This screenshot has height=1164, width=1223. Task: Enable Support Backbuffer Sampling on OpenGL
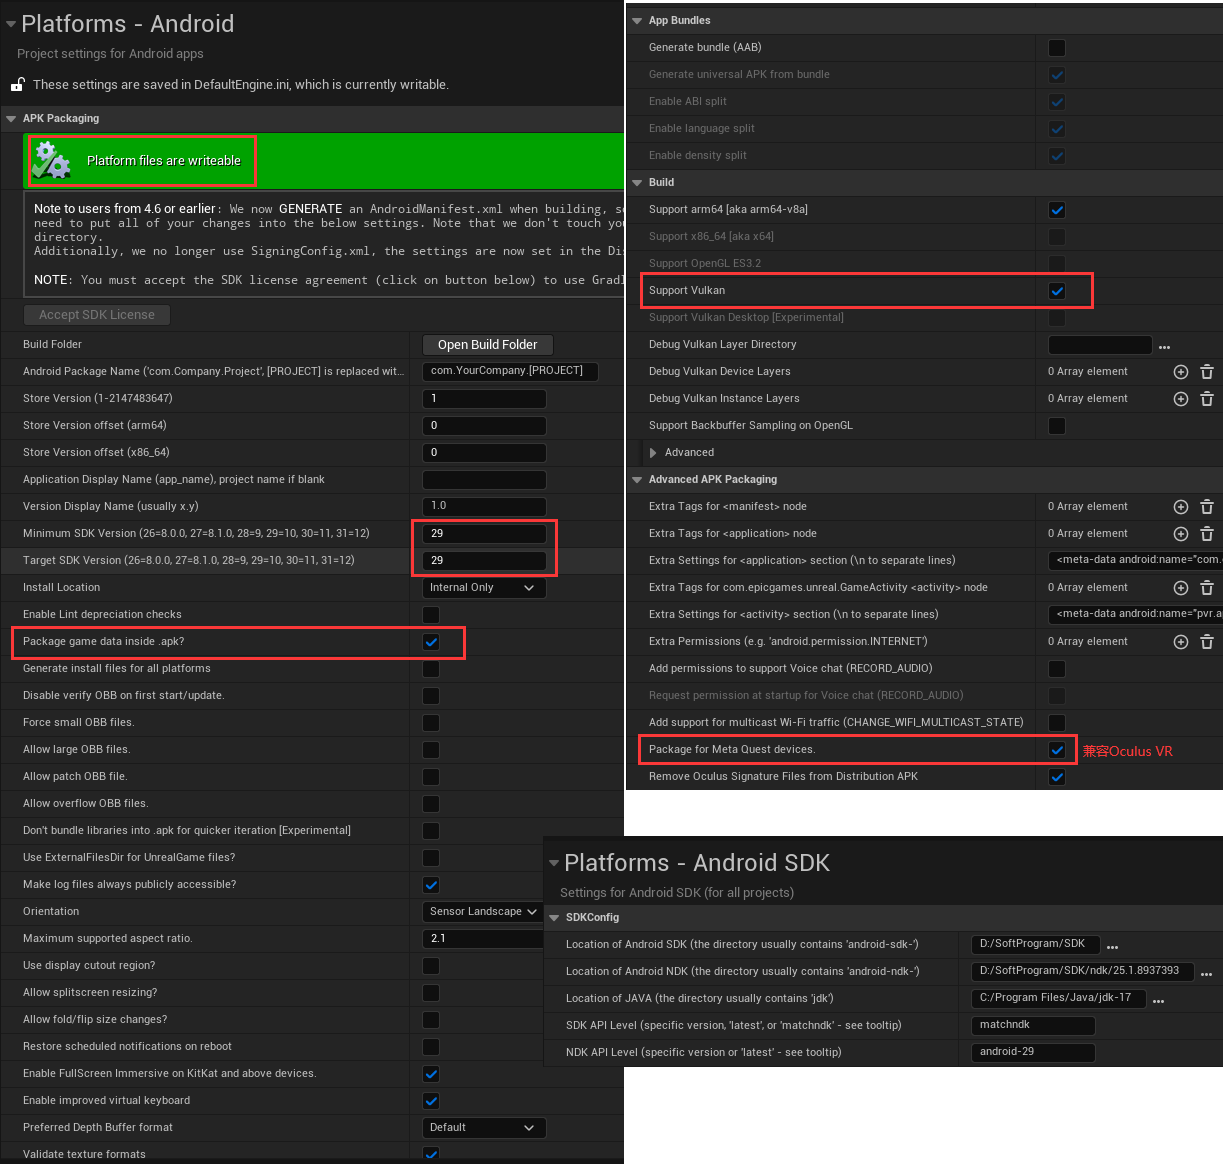coord(1057,426)
